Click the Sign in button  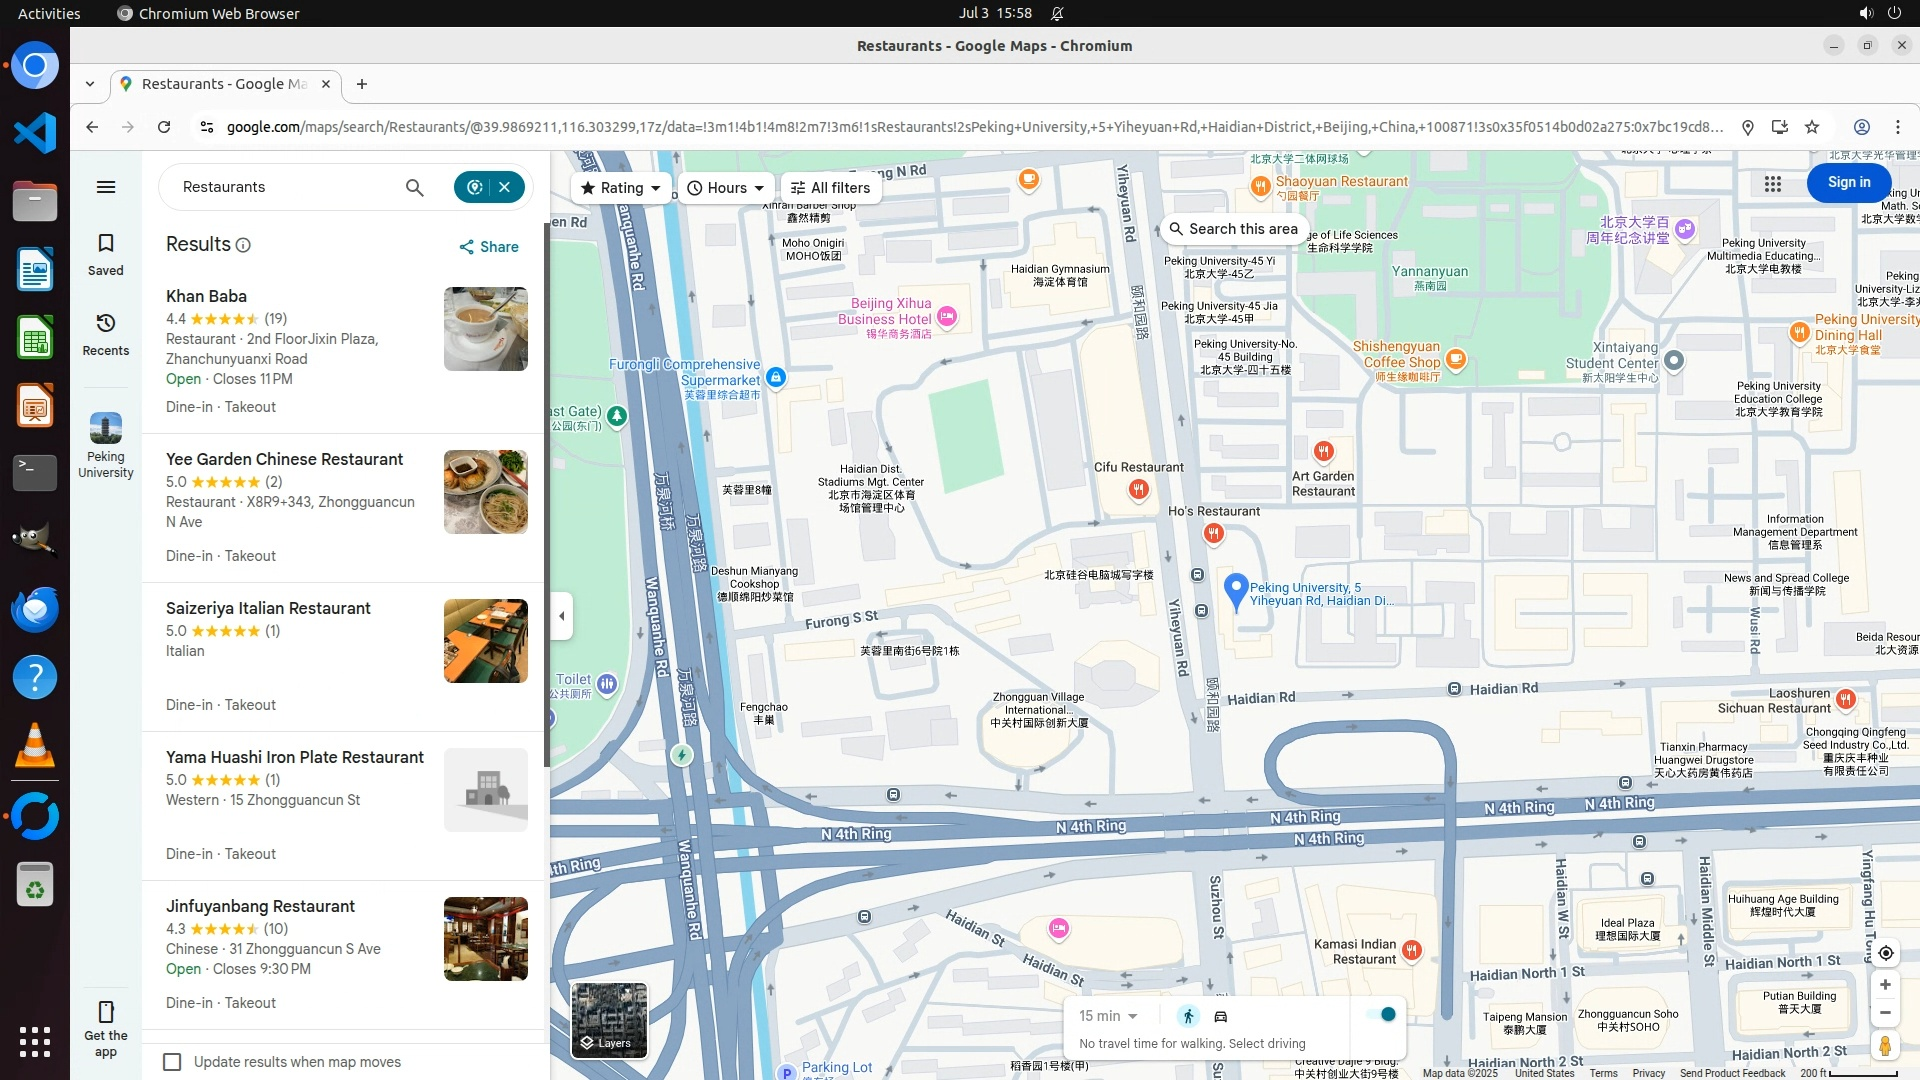coord(1848,183)
